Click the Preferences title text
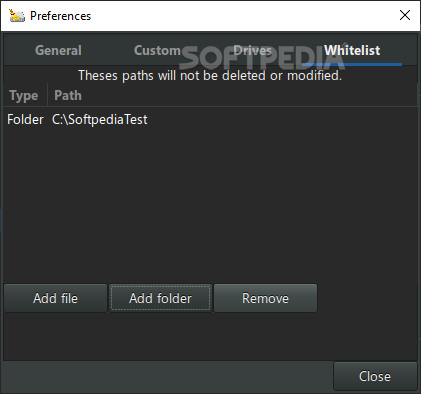 click(60, 16)
